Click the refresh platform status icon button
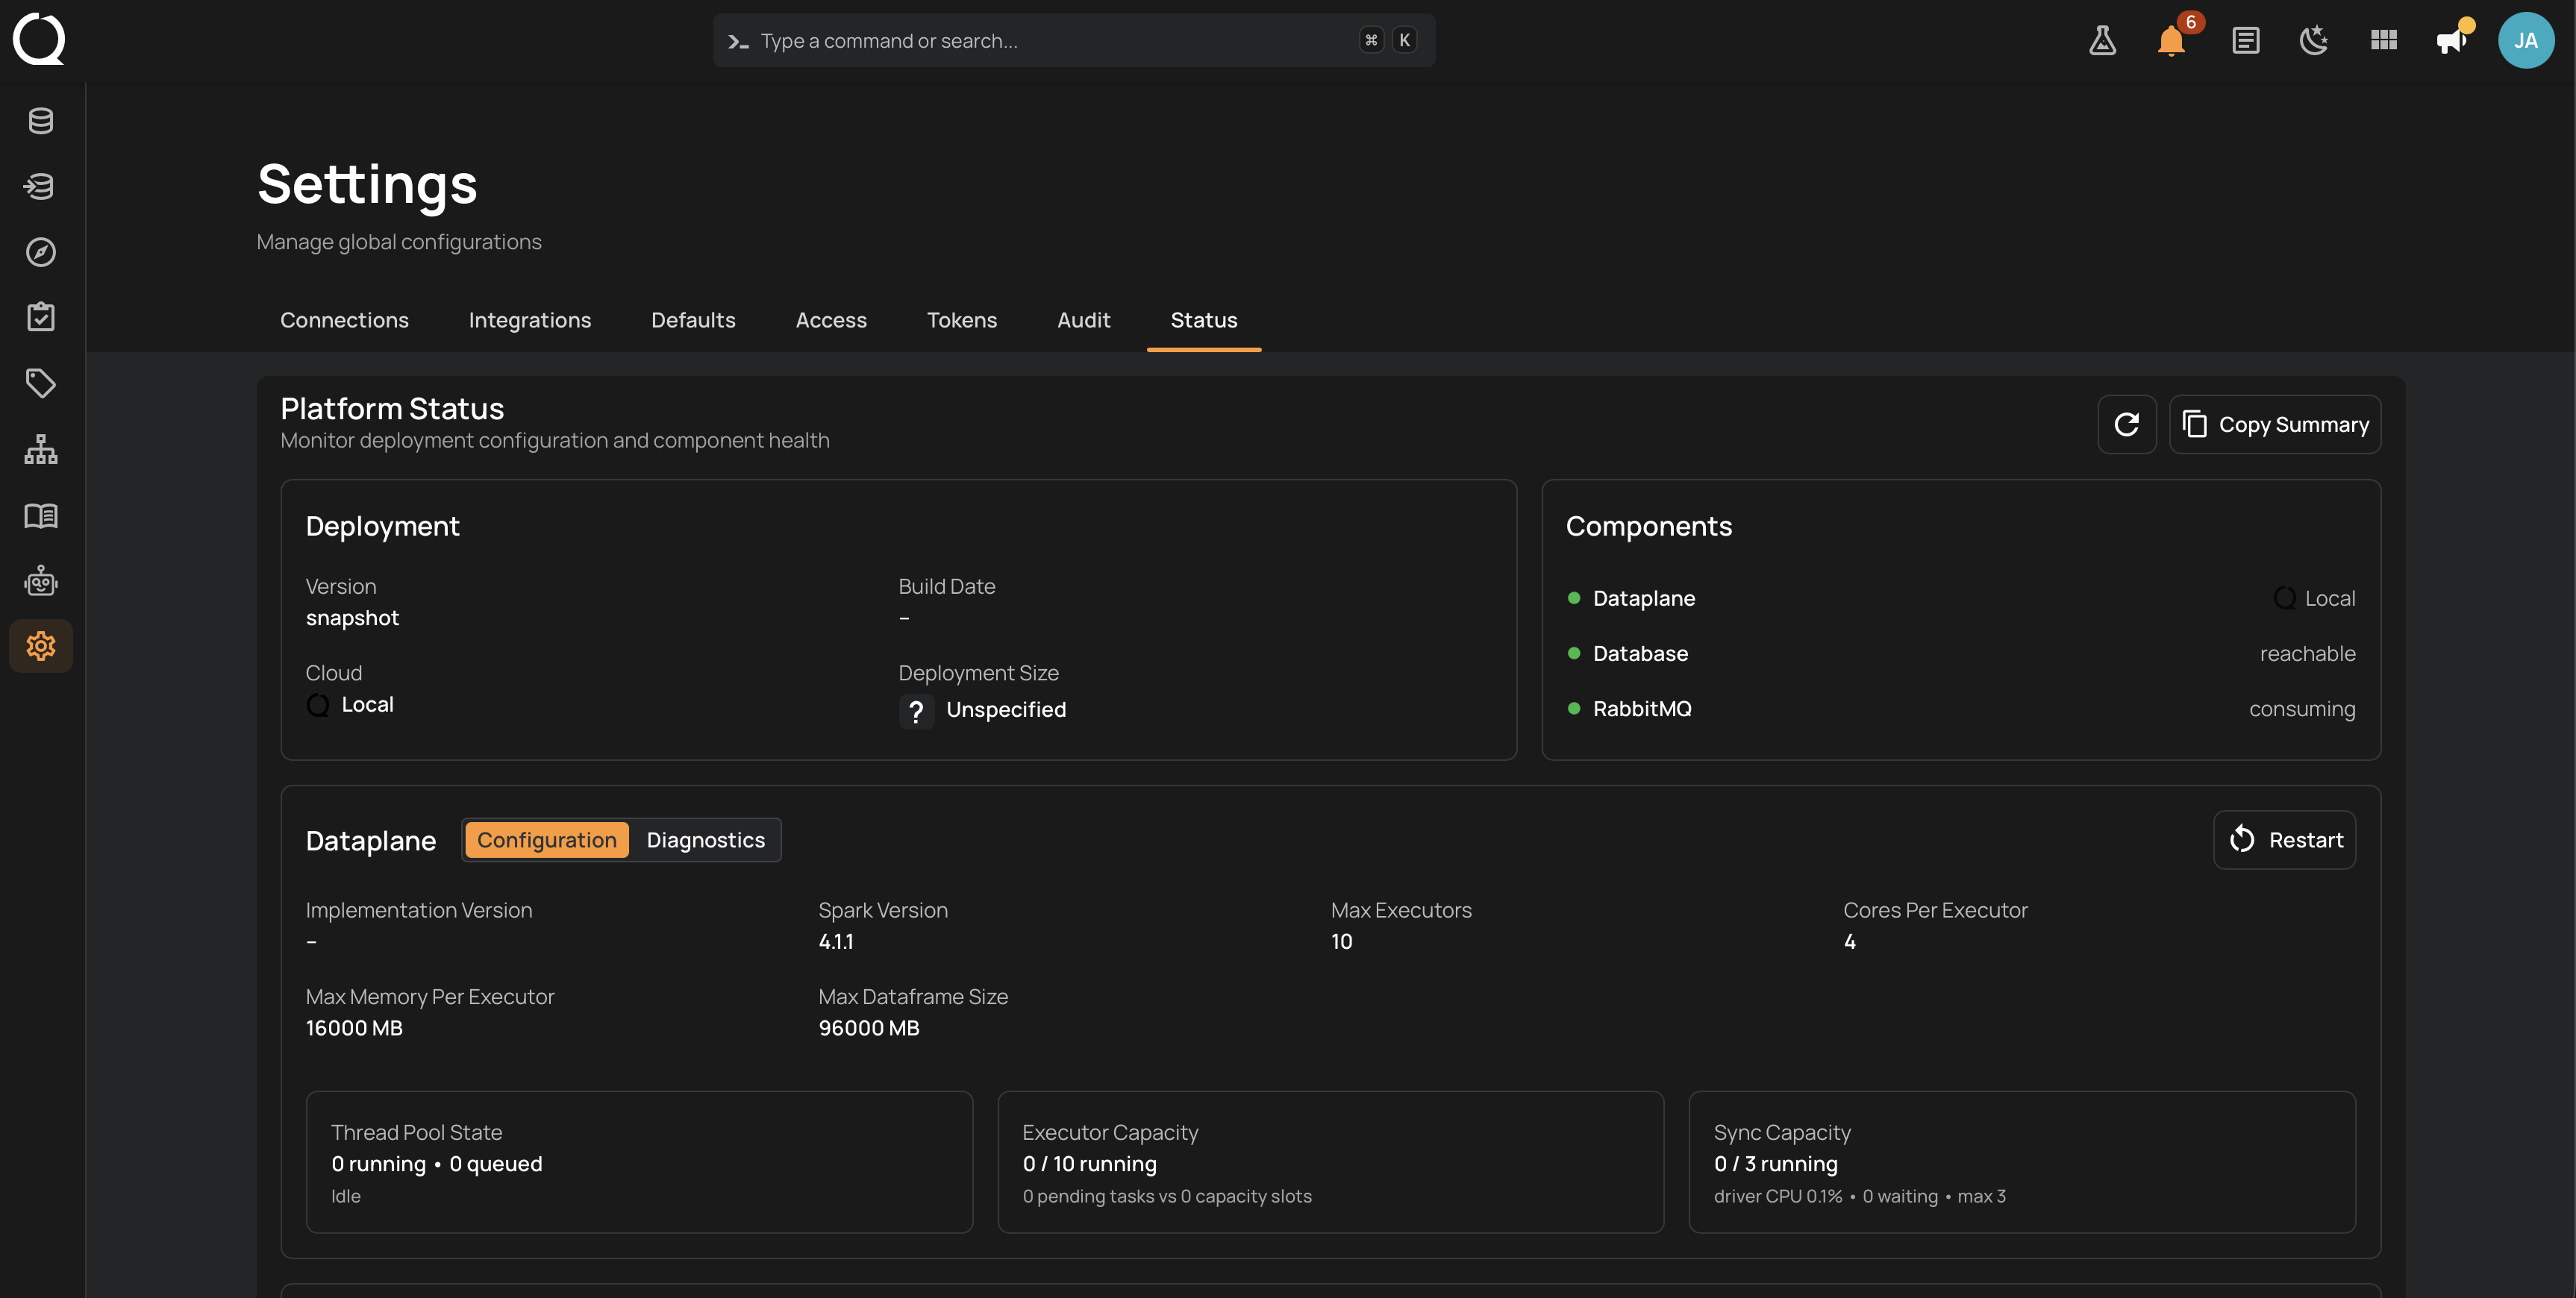 point(2127,424)
